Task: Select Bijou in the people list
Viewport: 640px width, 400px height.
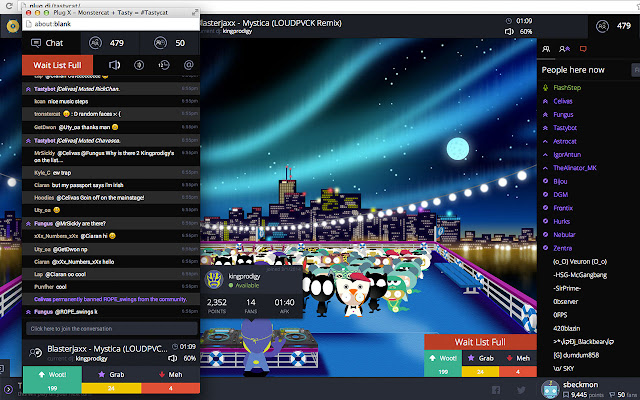Action: pos(560,181)
